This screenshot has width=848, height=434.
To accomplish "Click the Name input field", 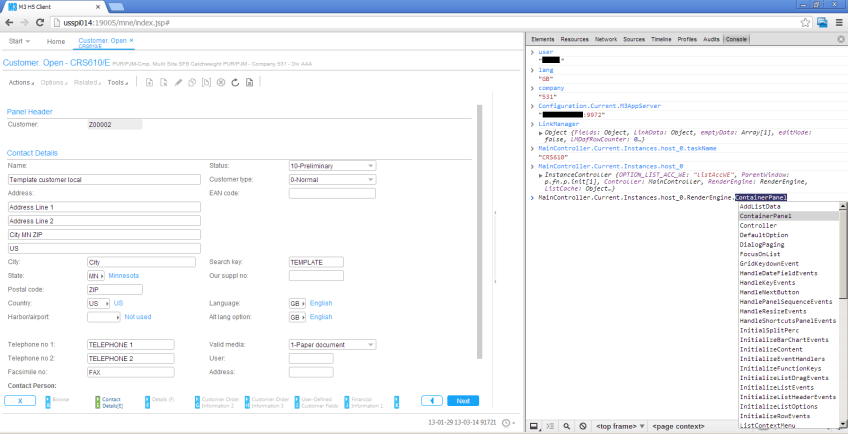I will pyautogui.click(x=104, y=180).
